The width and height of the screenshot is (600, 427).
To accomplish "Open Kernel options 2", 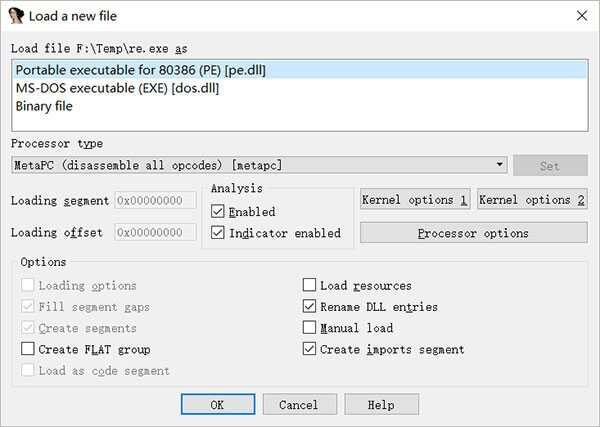I will tap(532, 200).
